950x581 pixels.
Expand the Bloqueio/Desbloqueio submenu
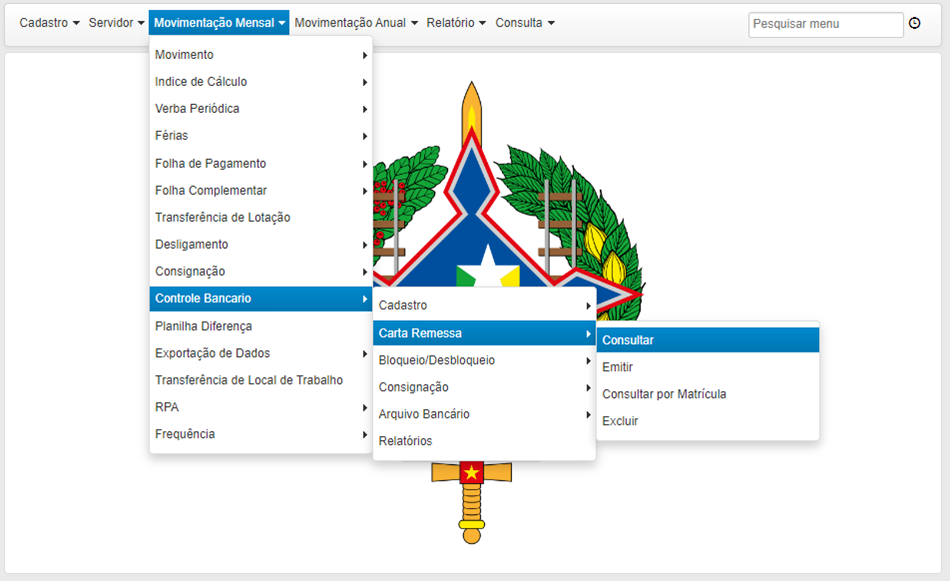484,360
